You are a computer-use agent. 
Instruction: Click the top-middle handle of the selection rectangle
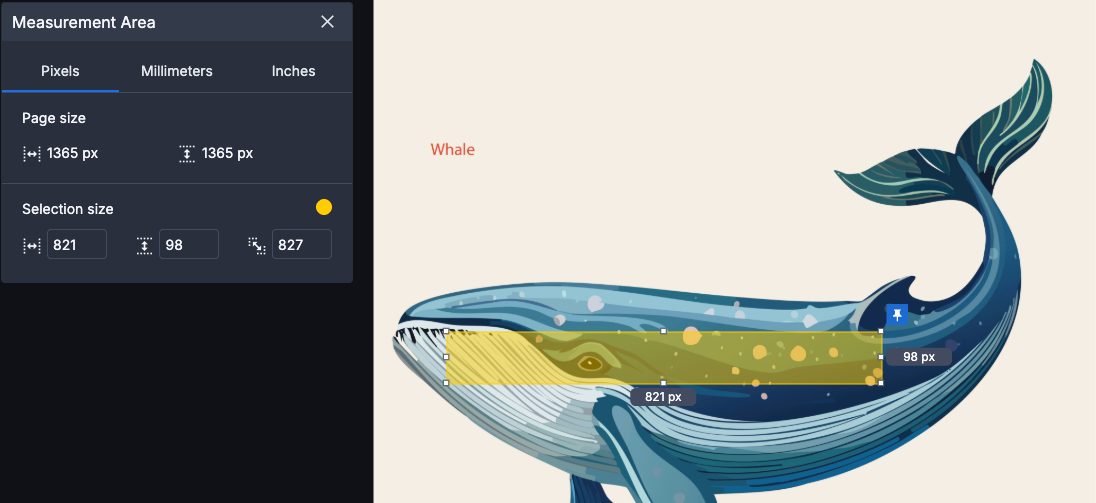click(663, 331)
